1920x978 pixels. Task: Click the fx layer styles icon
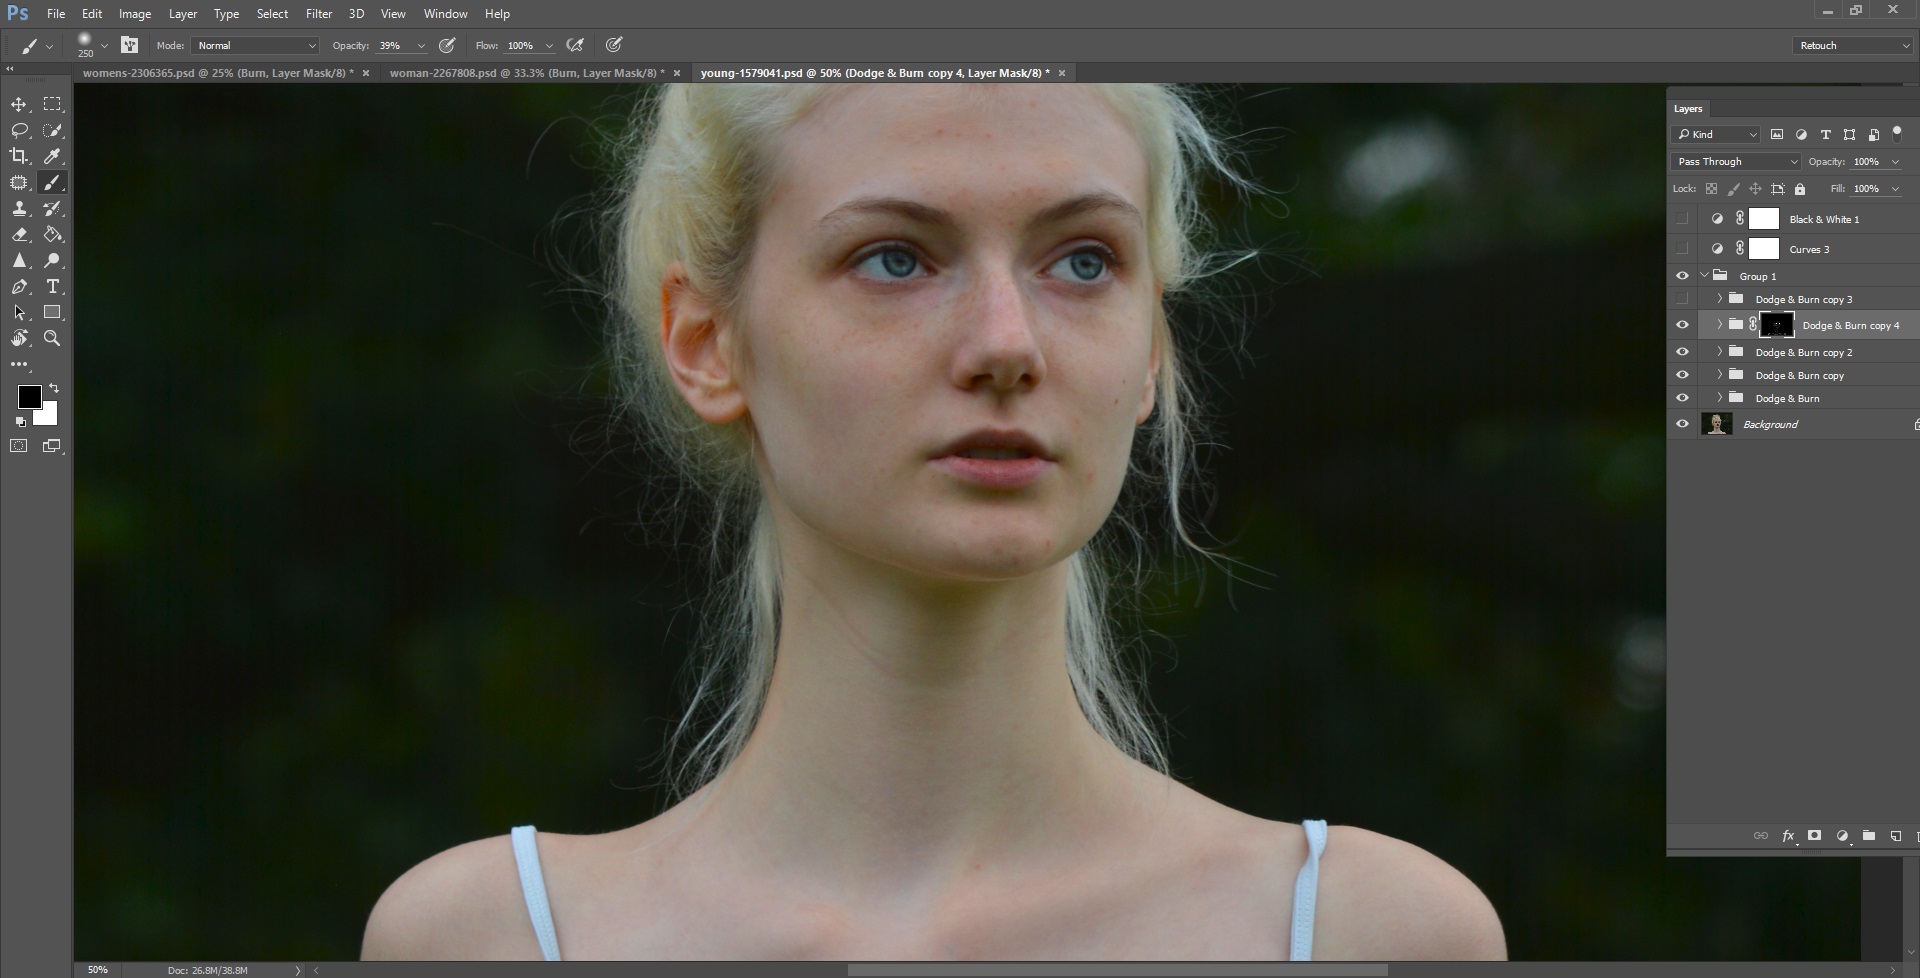point(1789,836)
